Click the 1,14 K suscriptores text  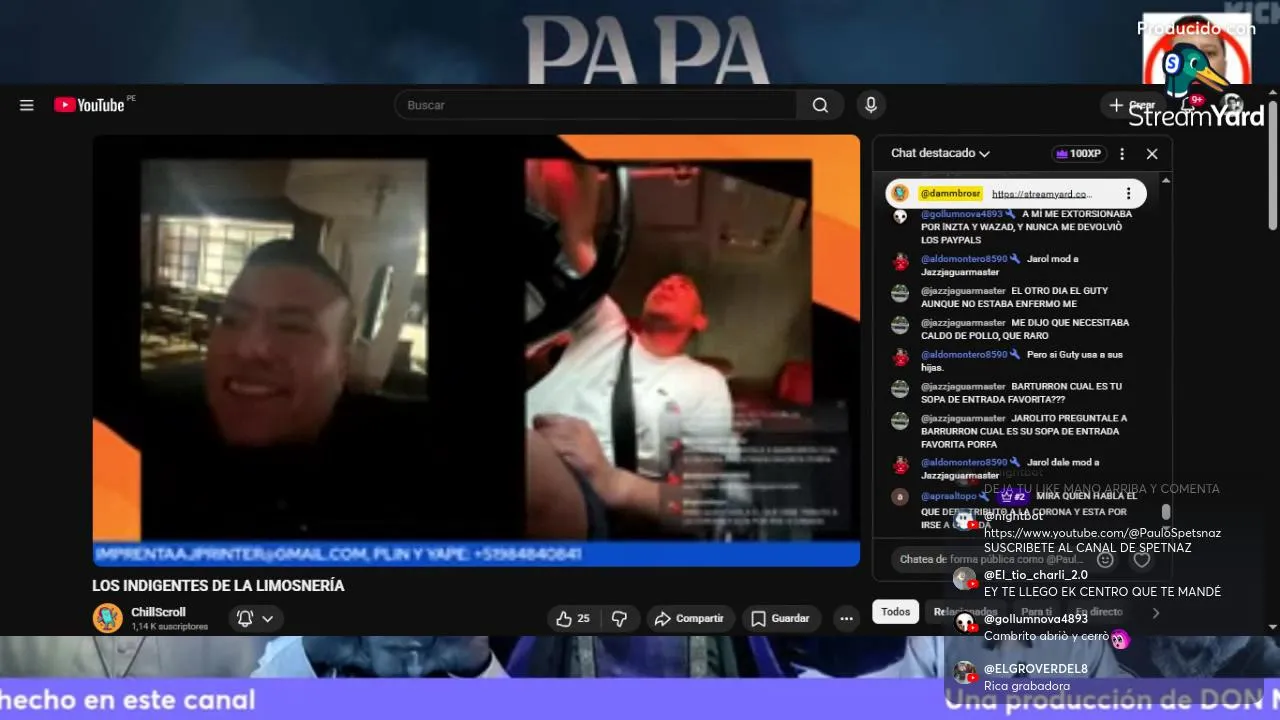click(169, 627)
